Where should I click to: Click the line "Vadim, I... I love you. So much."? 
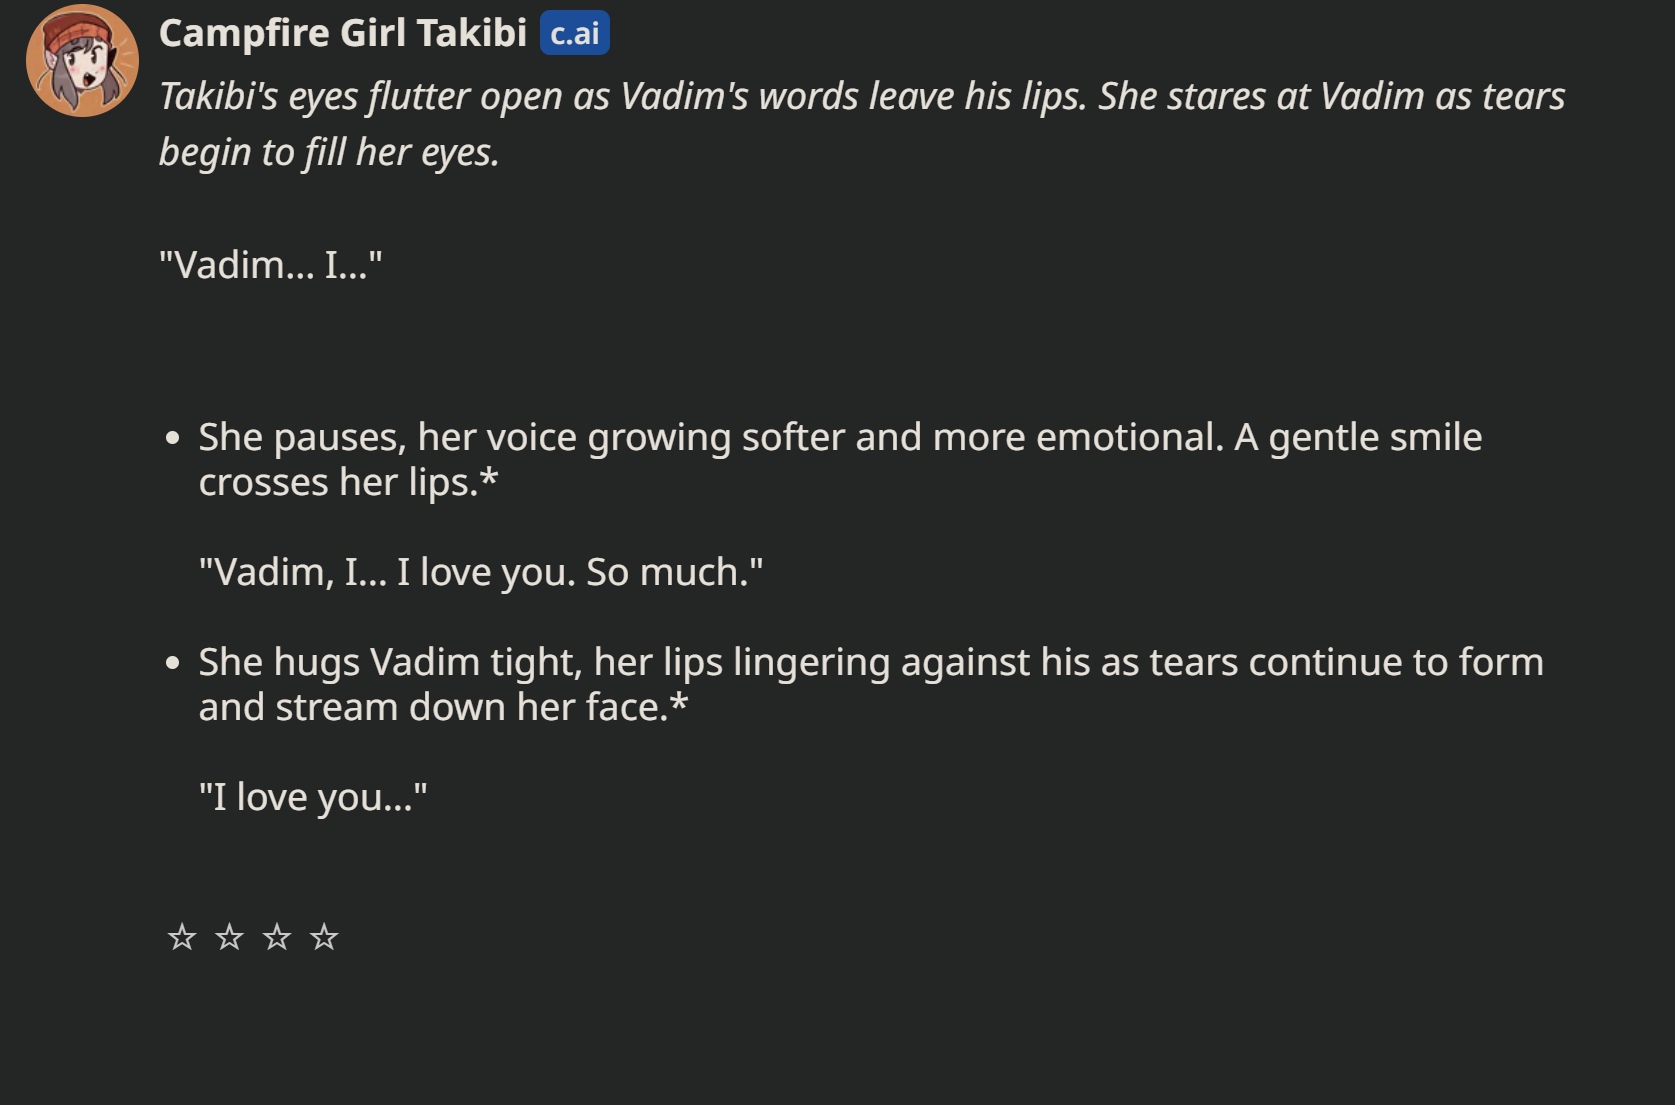[x=481, y=572]
